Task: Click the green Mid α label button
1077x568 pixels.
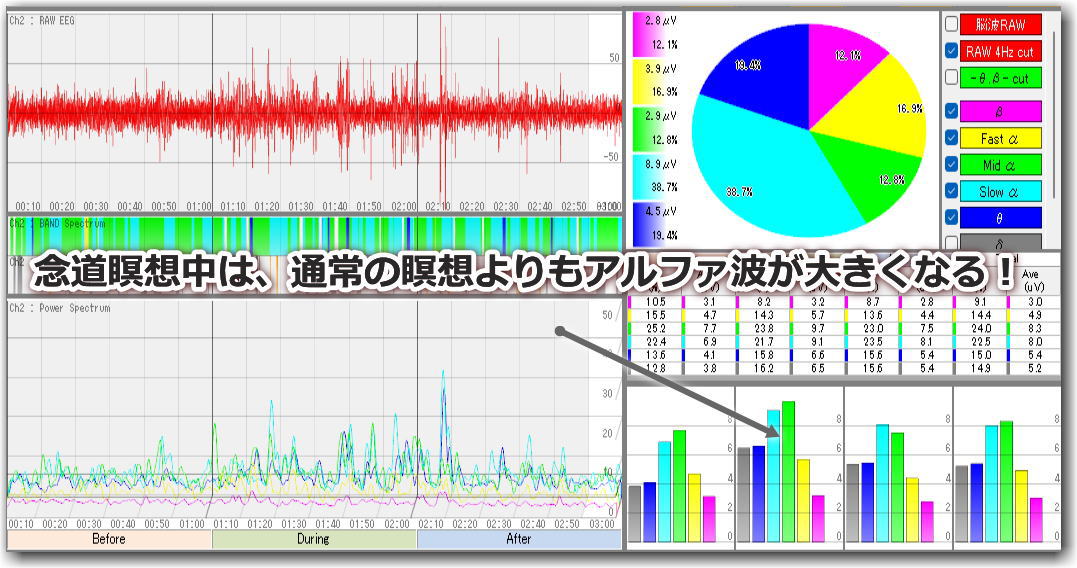Action: click(x=1000, y=164)
